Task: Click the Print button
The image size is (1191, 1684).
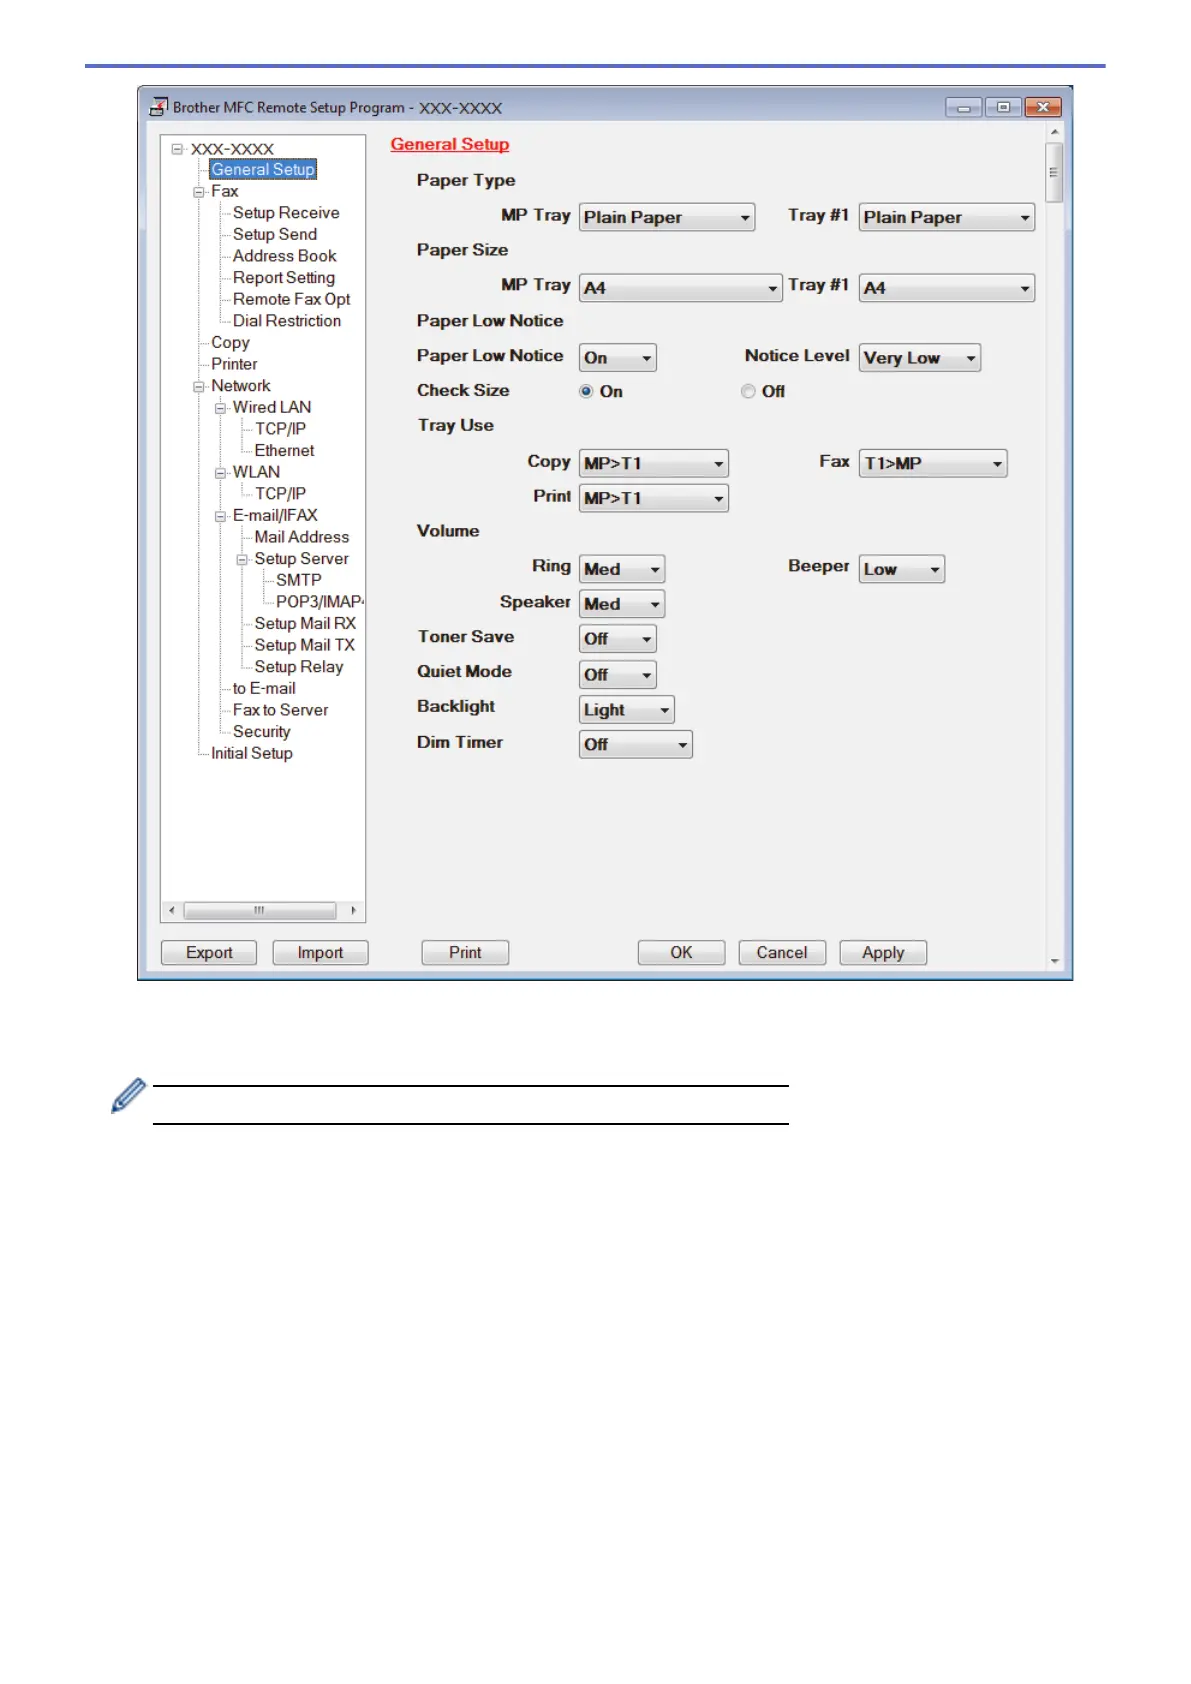Action: click(x=465, y=953)
